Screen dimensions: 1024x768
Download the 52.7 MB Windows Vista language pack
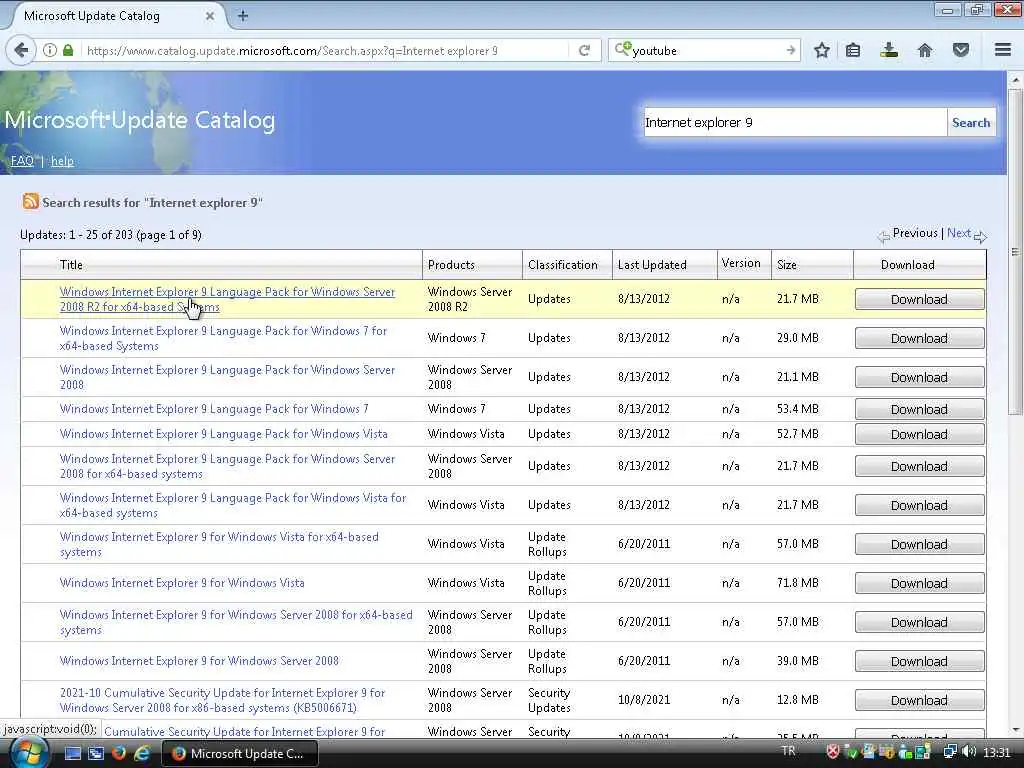click(920, 434)
